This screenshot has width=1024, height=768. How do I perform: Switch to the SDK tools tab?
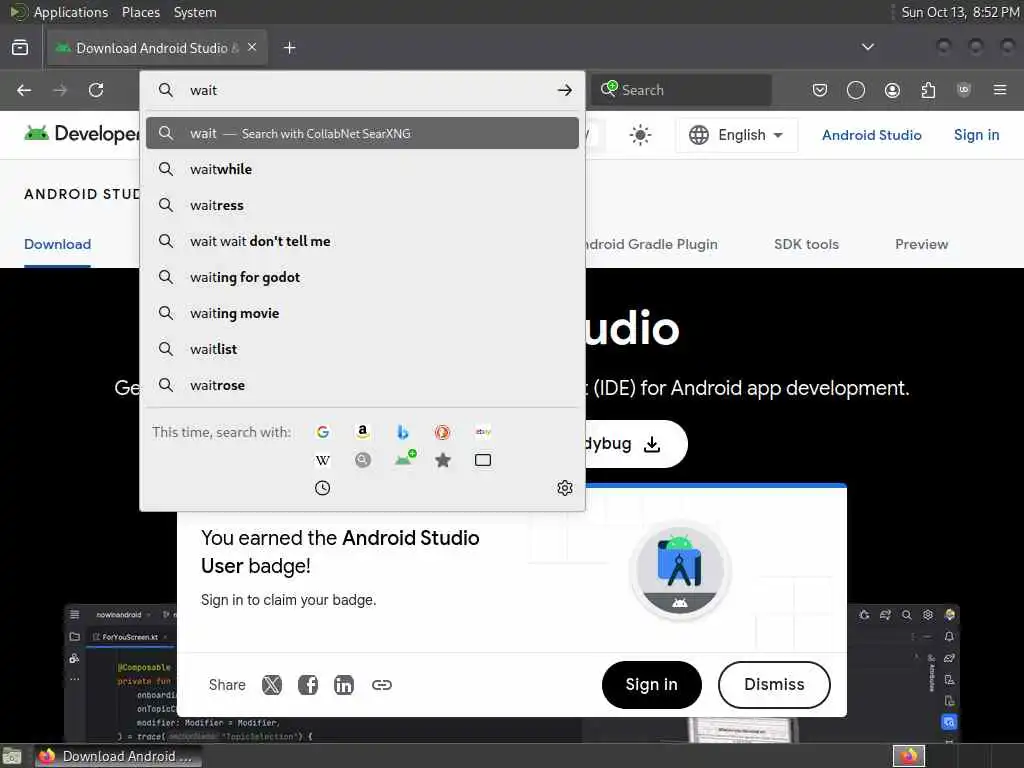point(806,244)
